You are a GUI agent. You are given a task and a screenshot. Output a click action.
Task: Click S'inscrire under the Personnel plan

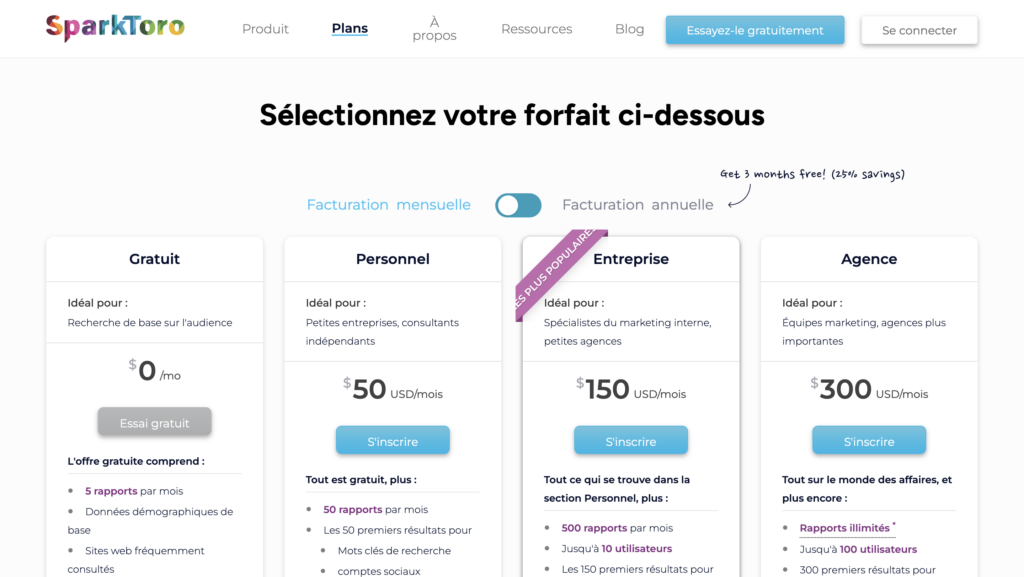(x=392, y=441)
